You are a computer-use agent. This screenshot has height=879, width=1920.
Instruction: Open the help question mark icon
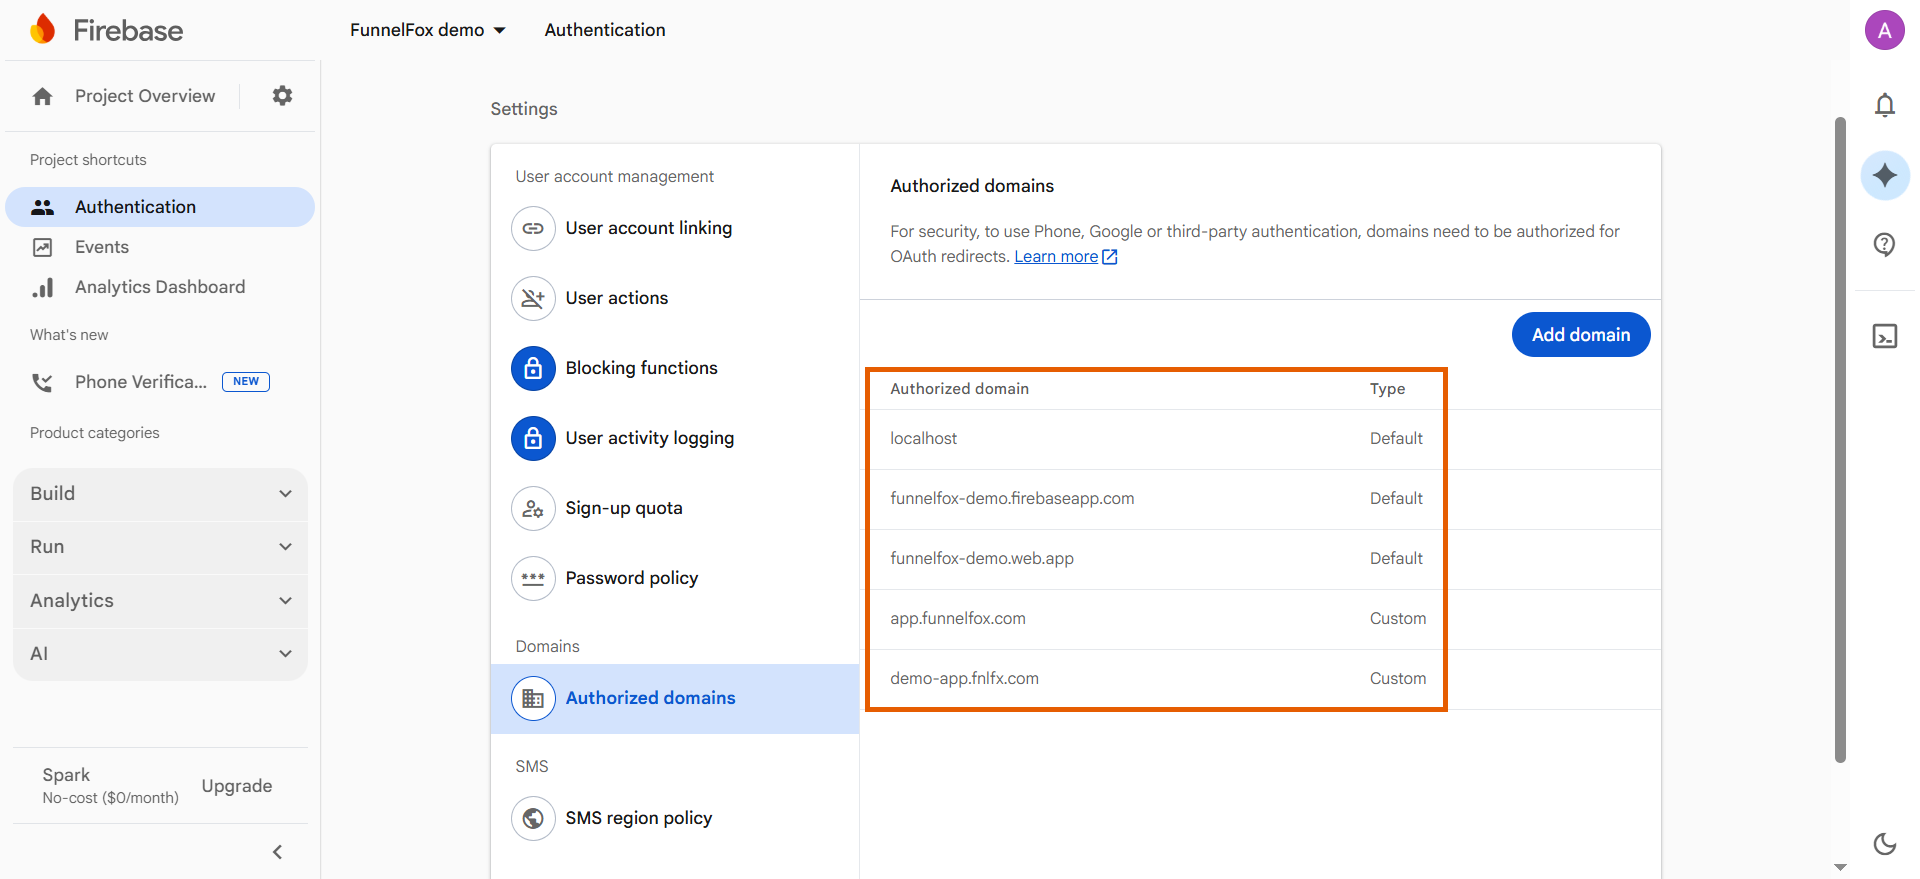pyautogui.click(x=1885, y=244)
